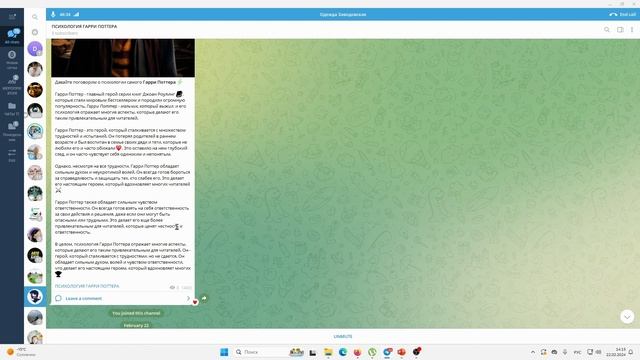This screenshot has width=640, height=360.
Task: Launch Microsoft Edge from the taskbar
Action: pos(343,352)
